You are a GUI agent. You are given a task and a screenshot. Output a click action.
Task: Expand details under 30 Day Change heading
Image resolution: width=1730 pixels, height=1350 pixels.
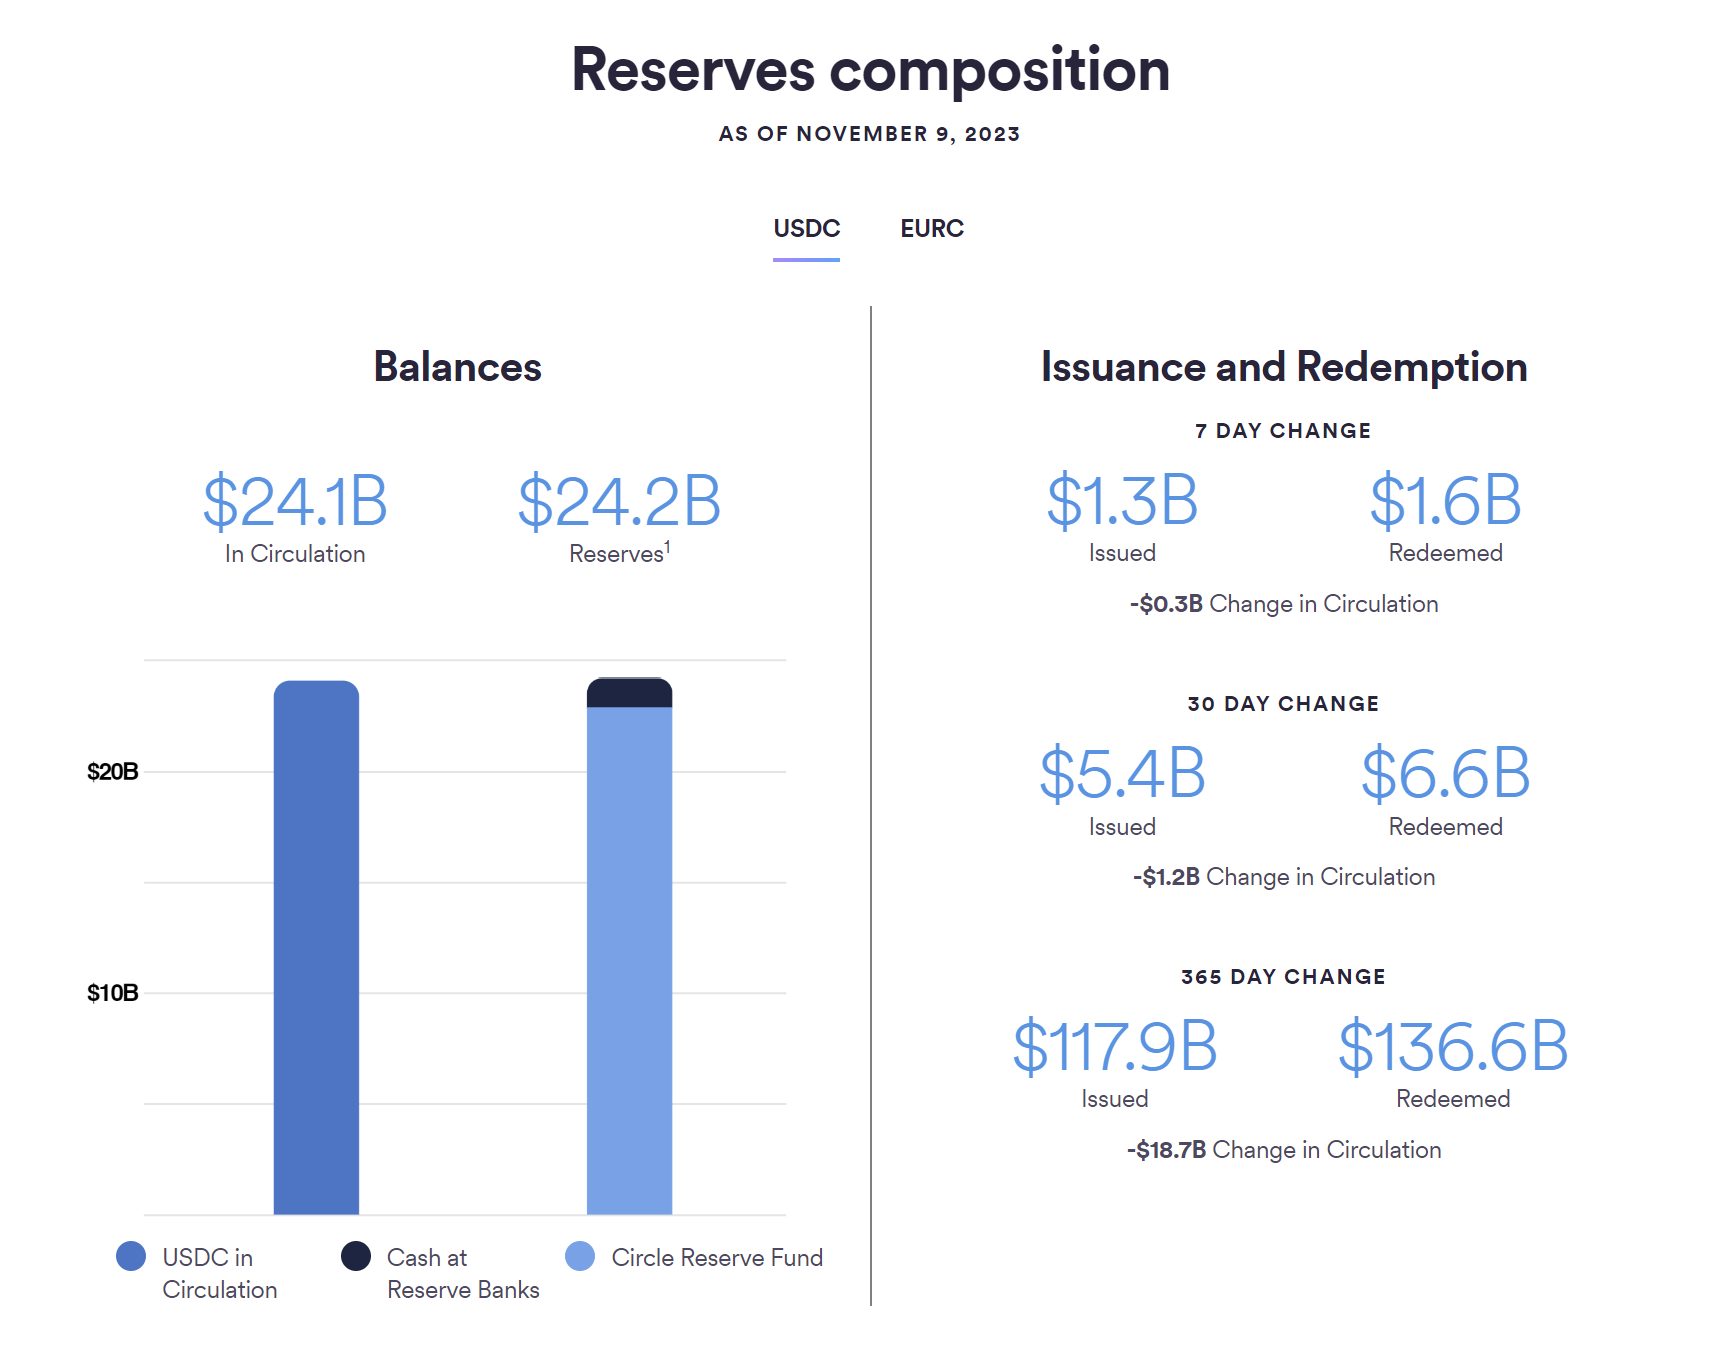pos(1283,703)
